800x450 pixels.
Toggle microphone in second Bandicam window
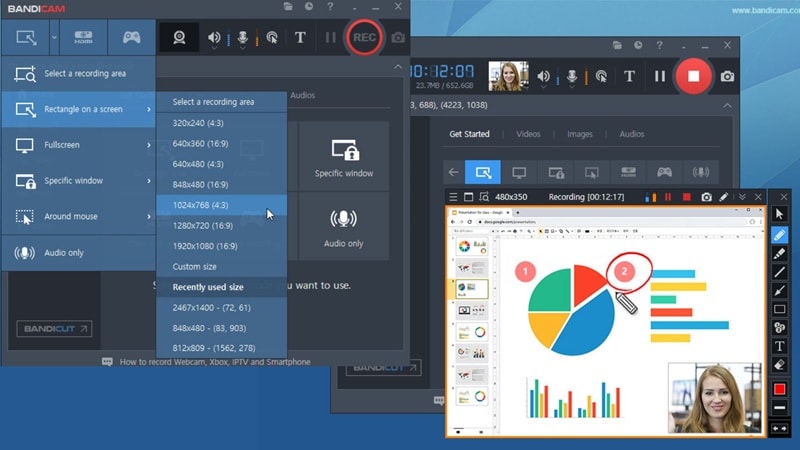pos(572,76)
